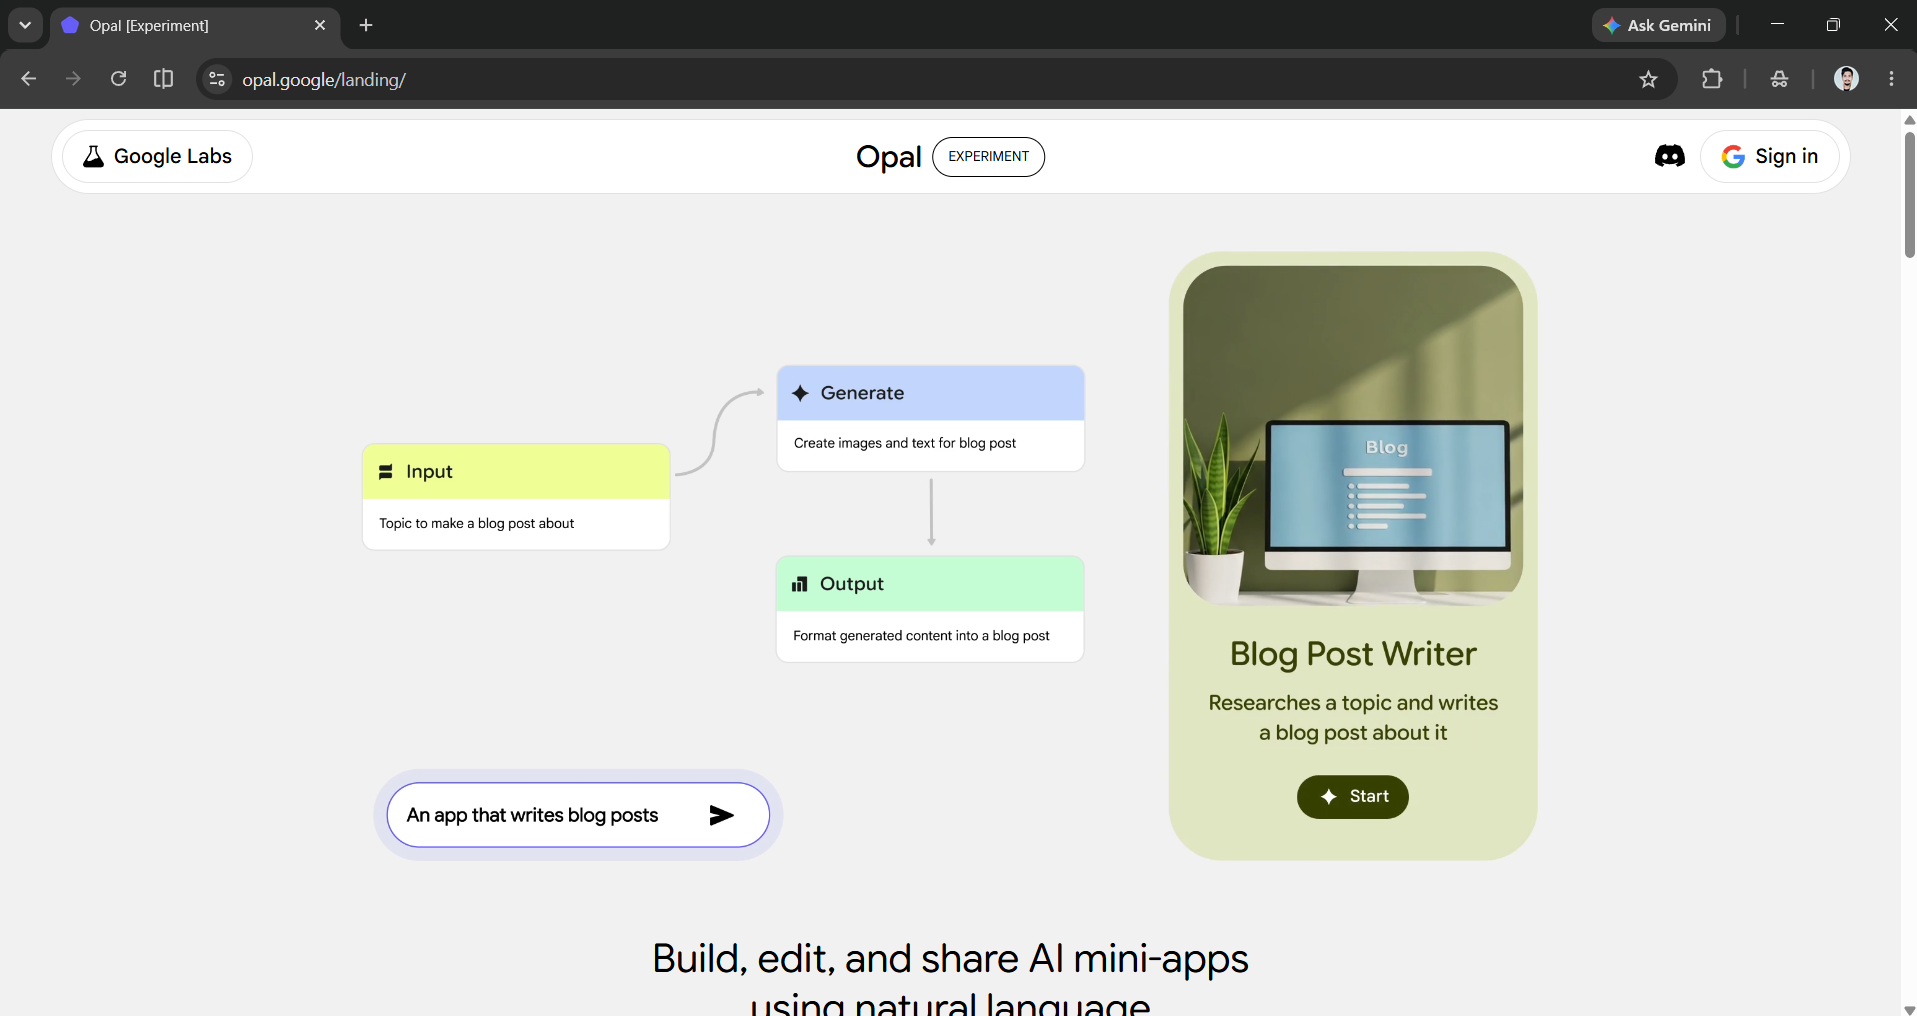The width and height of the screenshot is (1917, 1016).
Task: Open Google Labs link
Action: [157, 156]
